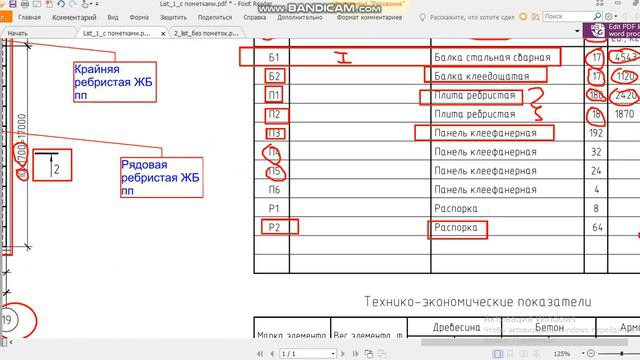
Task: Click the 'Расскажите, что хотите сделать' field
Action: pos(471,17)
